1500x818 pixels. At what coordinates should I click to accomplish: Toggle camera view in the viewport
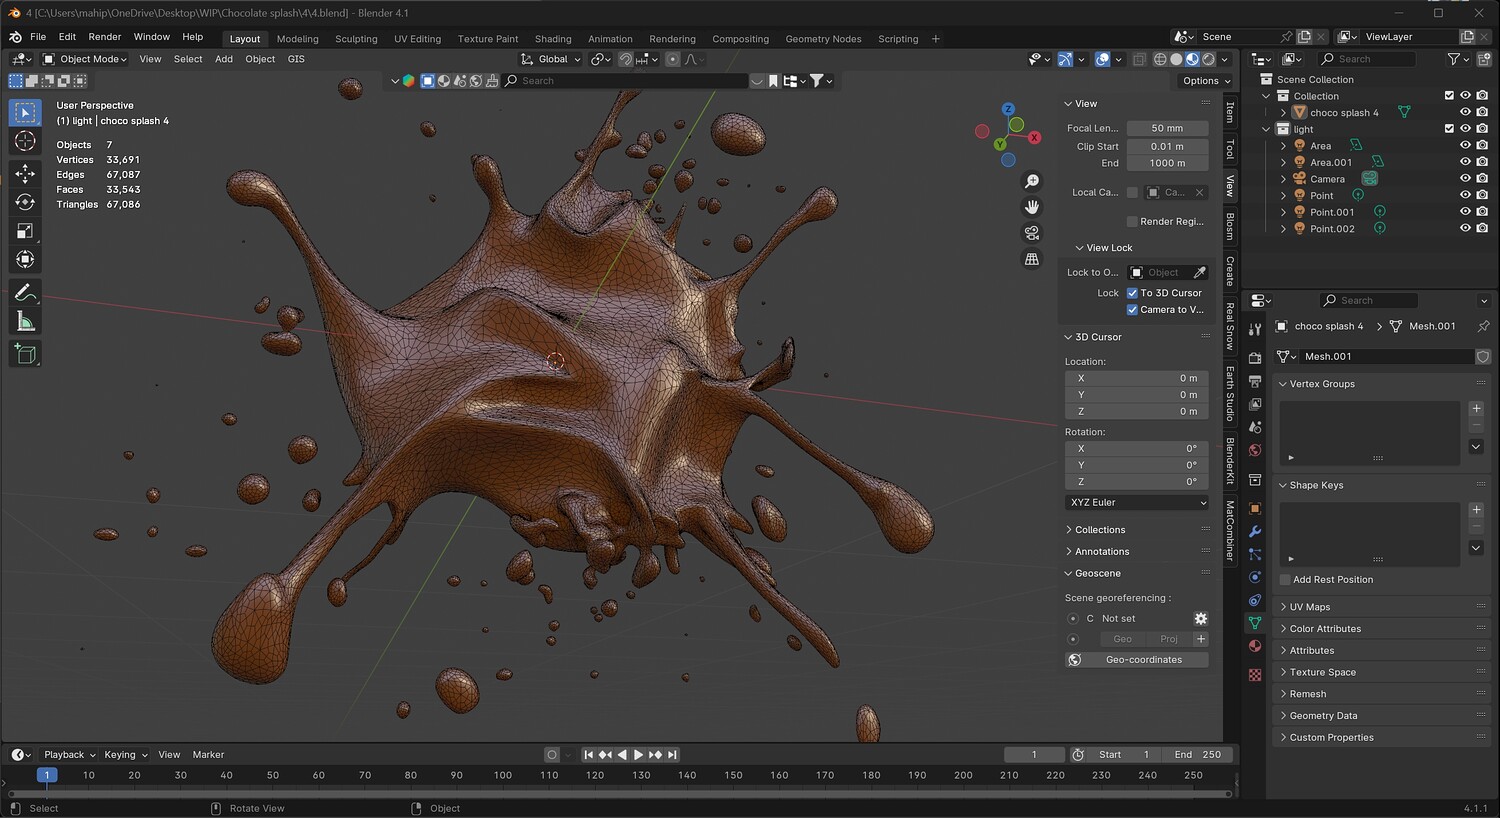click(x=1032, y=233)
